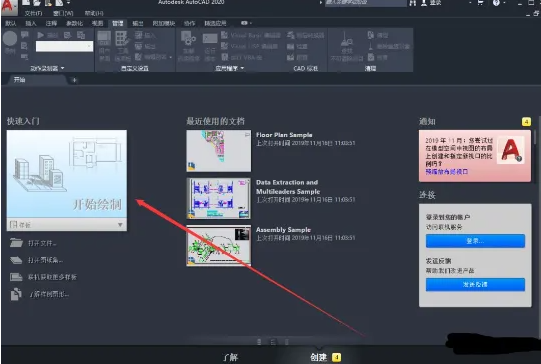Expand the 应用程序 panel arrow
The height and width of the screenshot is (364, 541).
[242, 68]
